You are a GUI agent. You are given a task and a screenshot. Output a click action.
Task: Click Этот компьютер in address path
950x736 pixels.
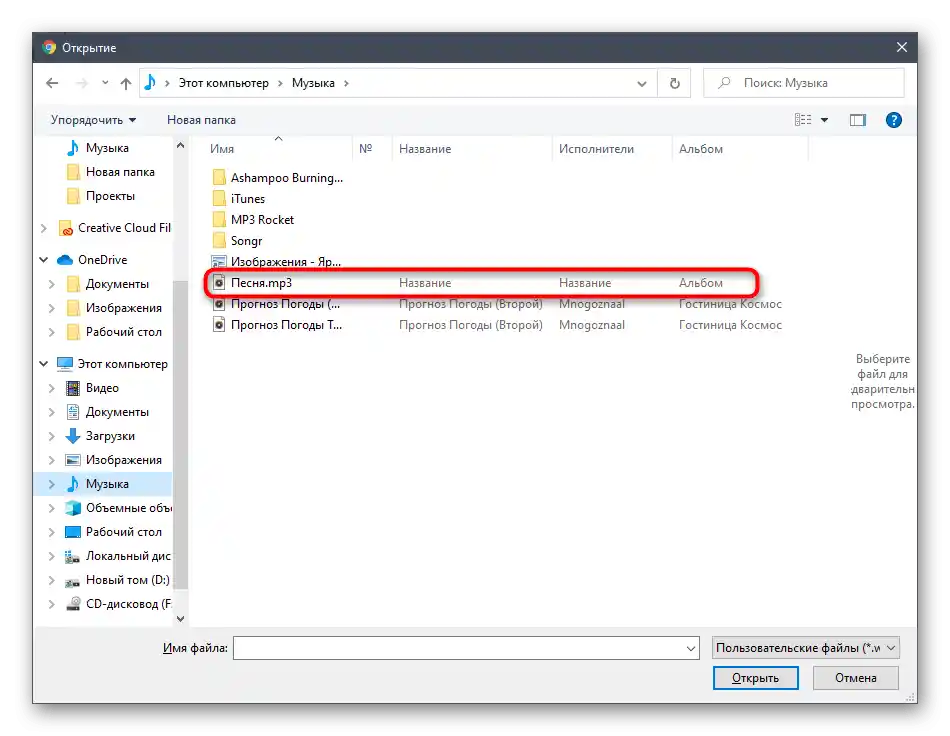224,83
